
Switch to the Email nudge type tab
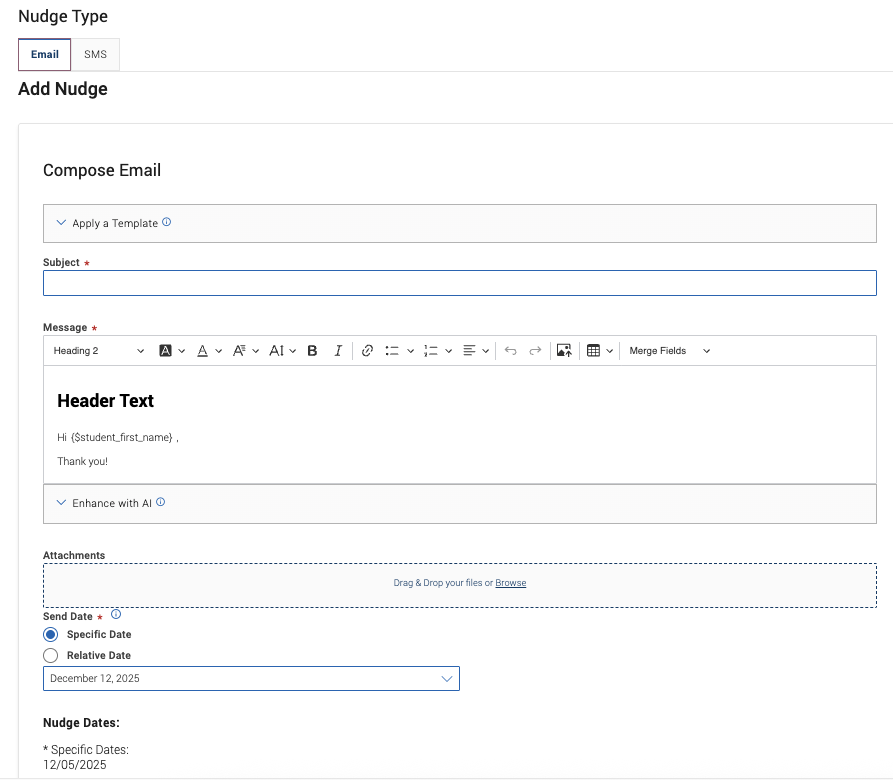44,55
